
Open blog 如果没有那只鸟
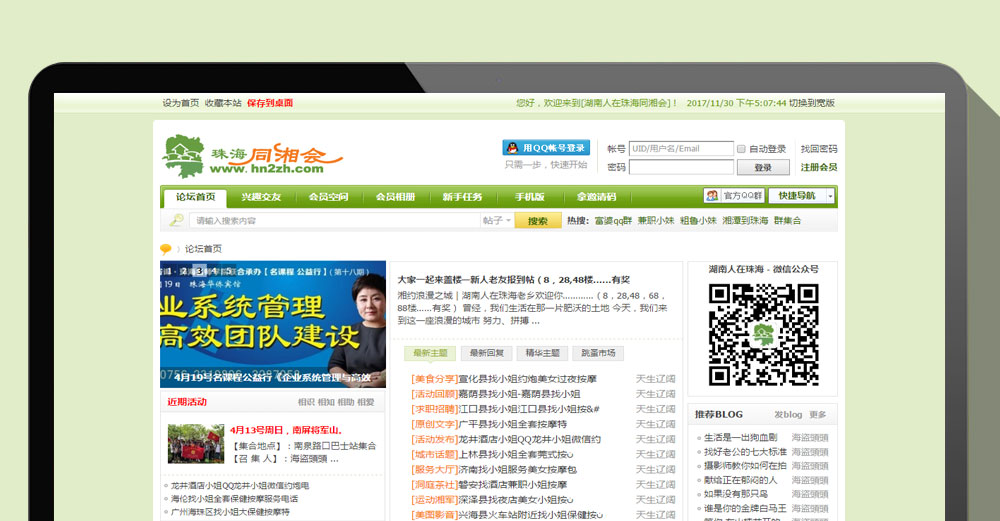(x=736, y=494)
